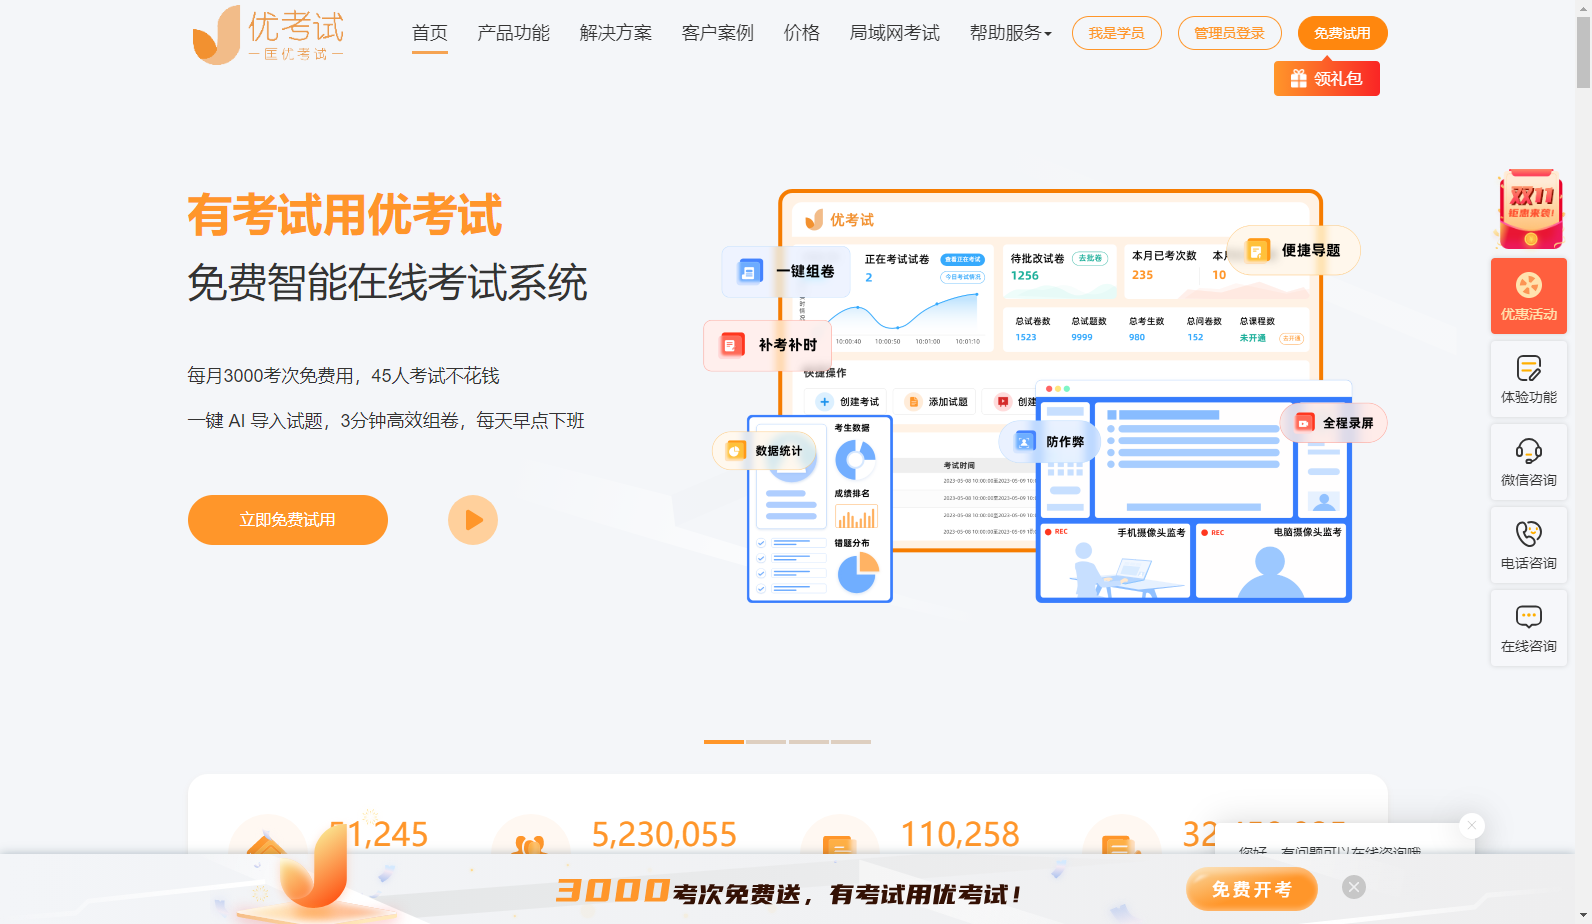Click the 我是学员 button
Viewport: 1592px width, 924px height.
[1116, 33]
